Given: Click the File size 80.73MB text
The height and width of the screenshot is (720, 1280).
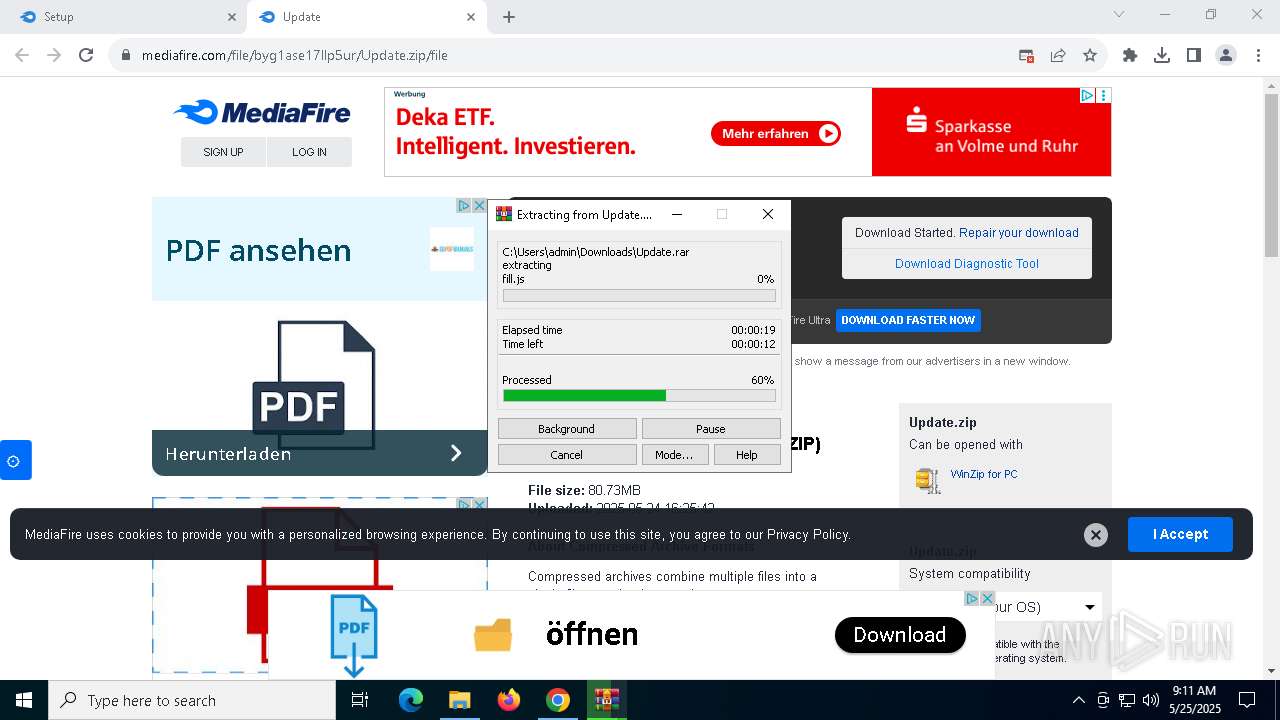Looking at the screenshot, I should 584,490.
